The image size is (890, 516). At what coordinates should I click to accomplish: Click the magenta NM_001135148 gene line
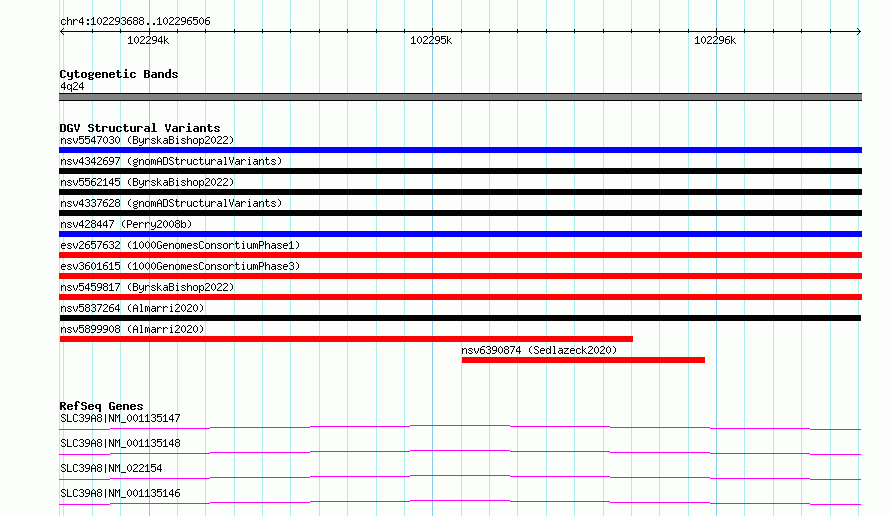[x=460, y=452]
